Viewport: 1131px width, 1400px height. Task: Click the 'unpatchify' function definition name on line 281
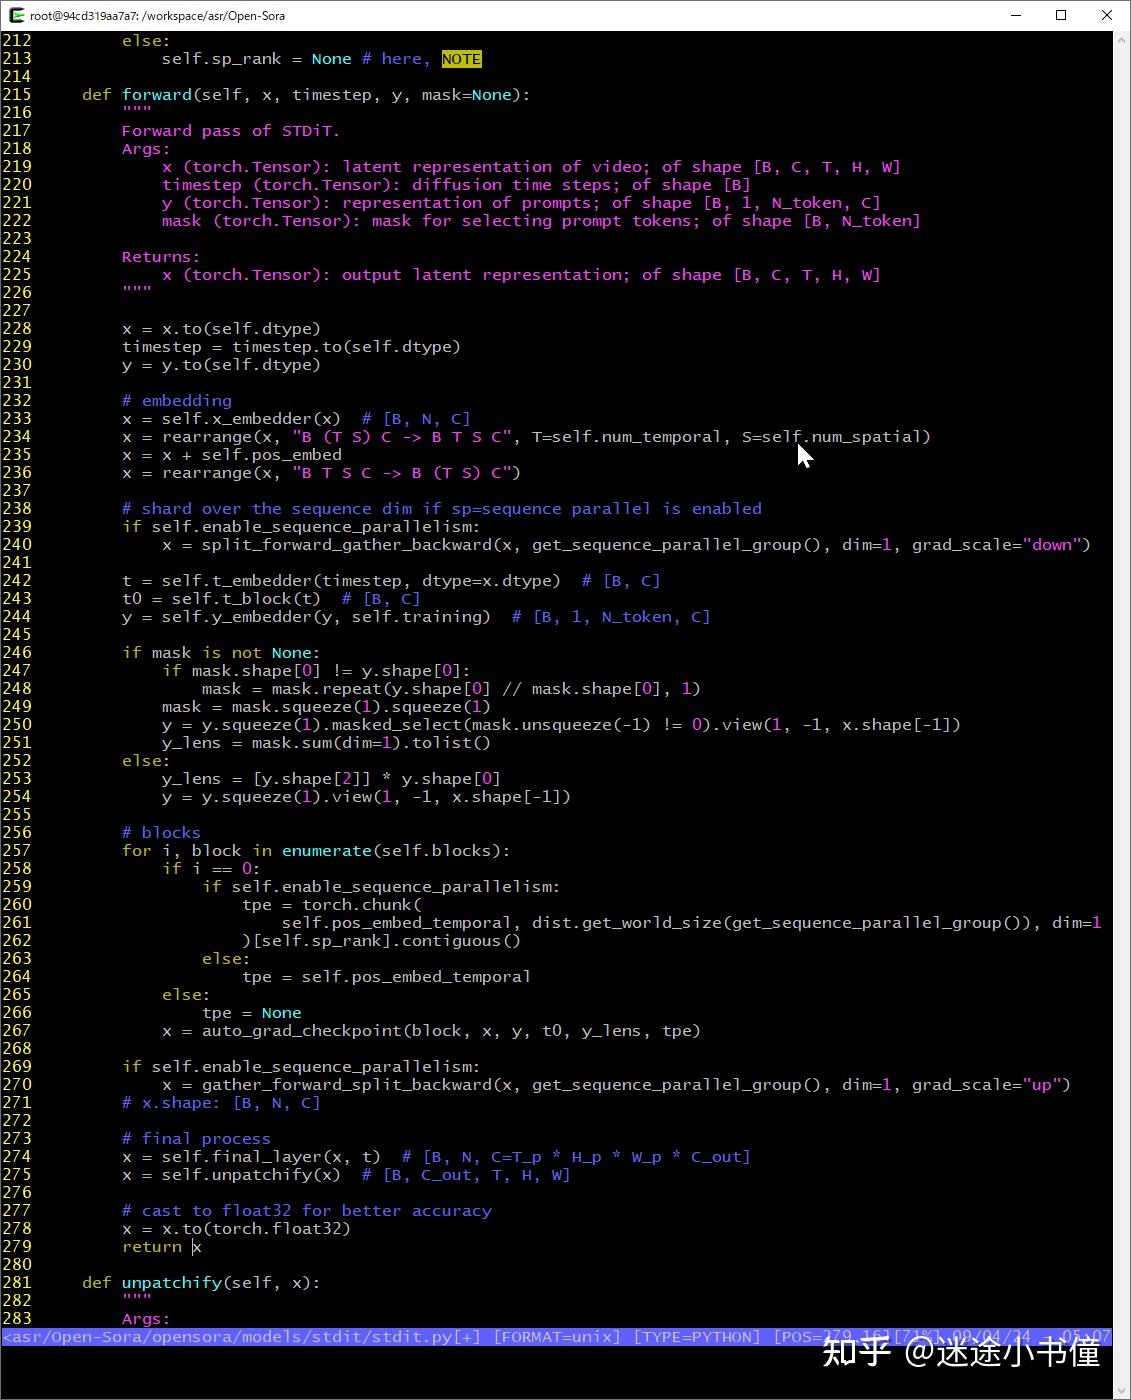171,1283
